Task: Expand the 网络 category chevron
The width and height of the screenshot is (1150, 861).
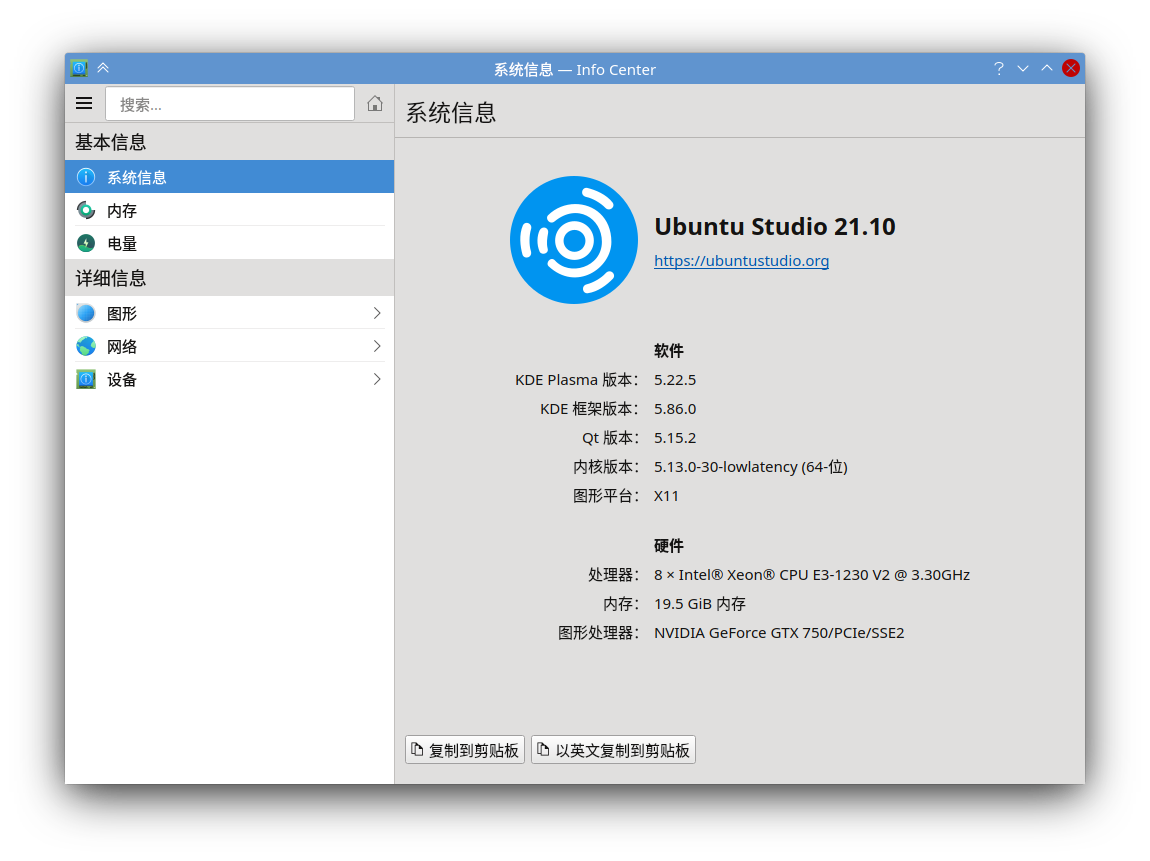Action: (377, 346)
